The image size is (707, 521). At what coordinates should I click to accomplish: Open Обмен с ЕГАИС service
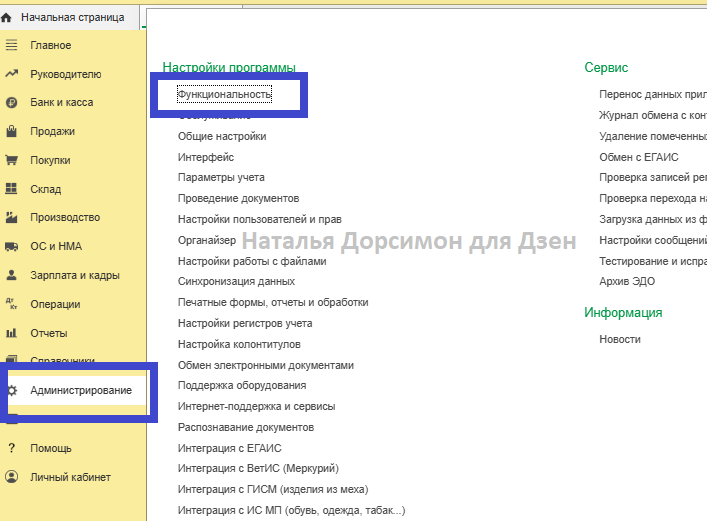click(638, 157)
